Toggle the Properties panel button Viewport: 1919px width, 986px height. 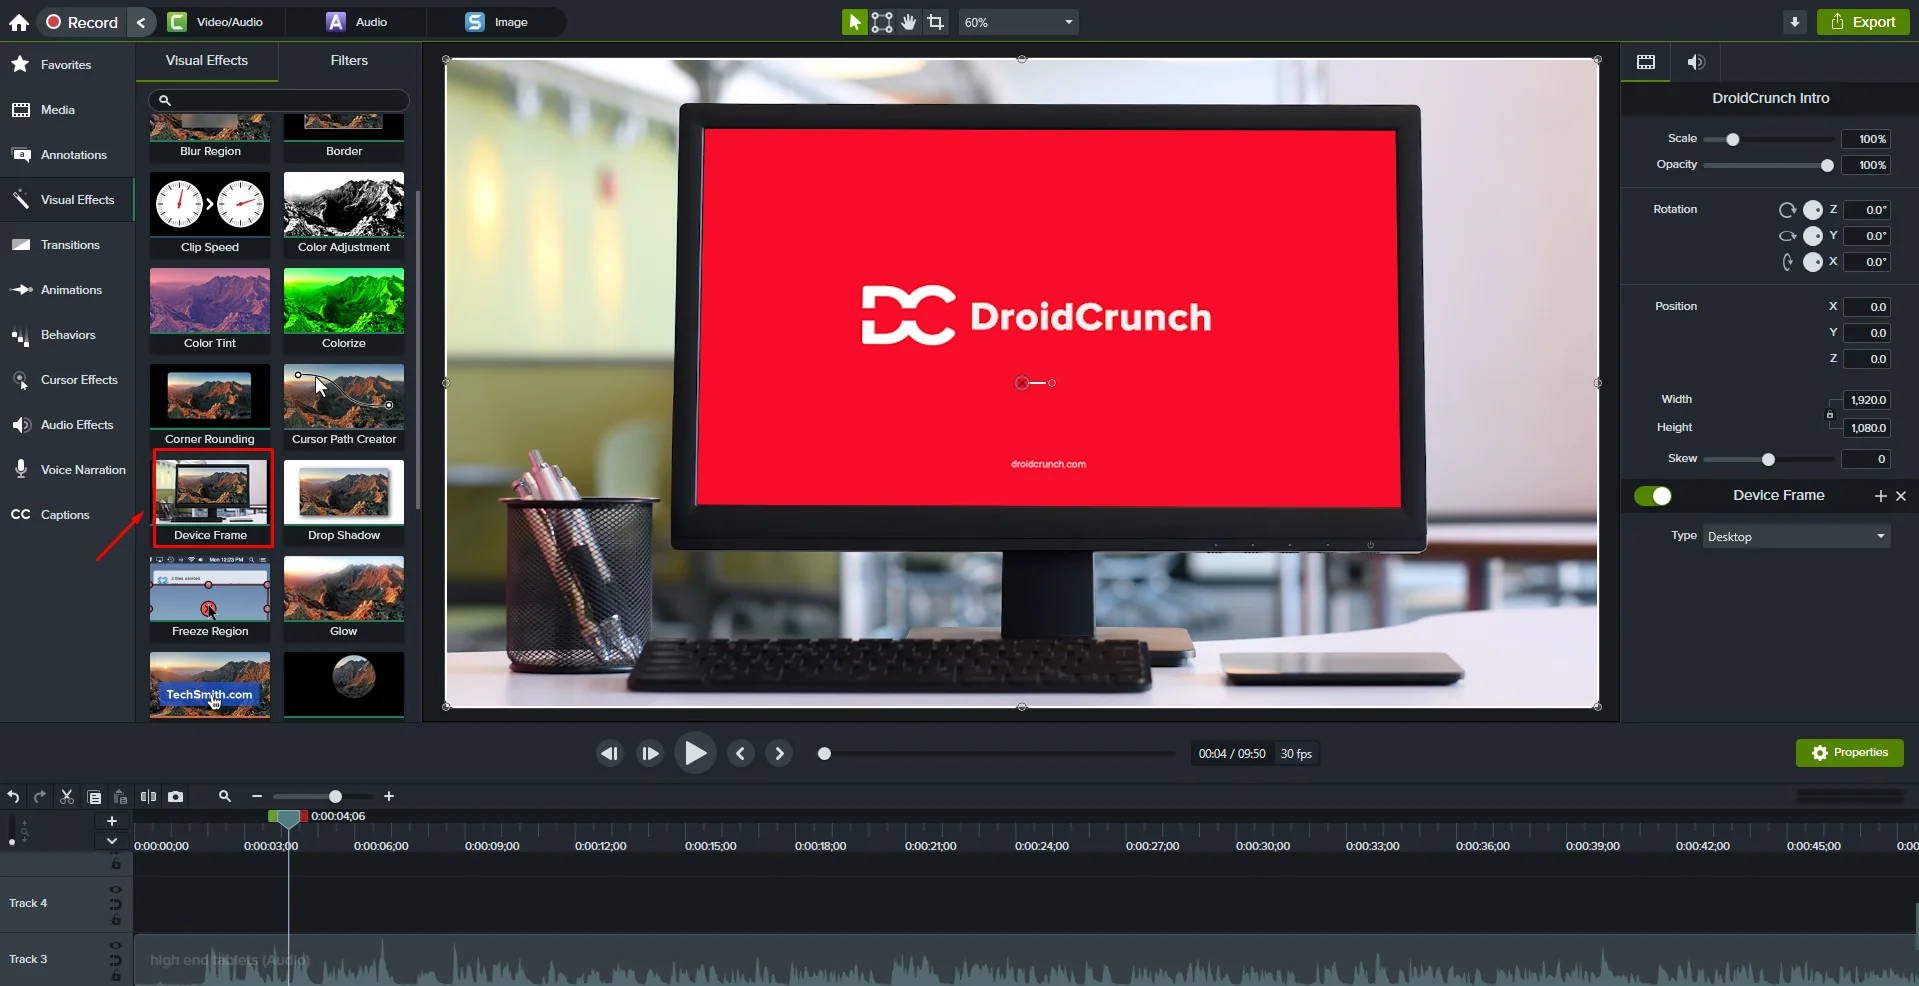1850,753
